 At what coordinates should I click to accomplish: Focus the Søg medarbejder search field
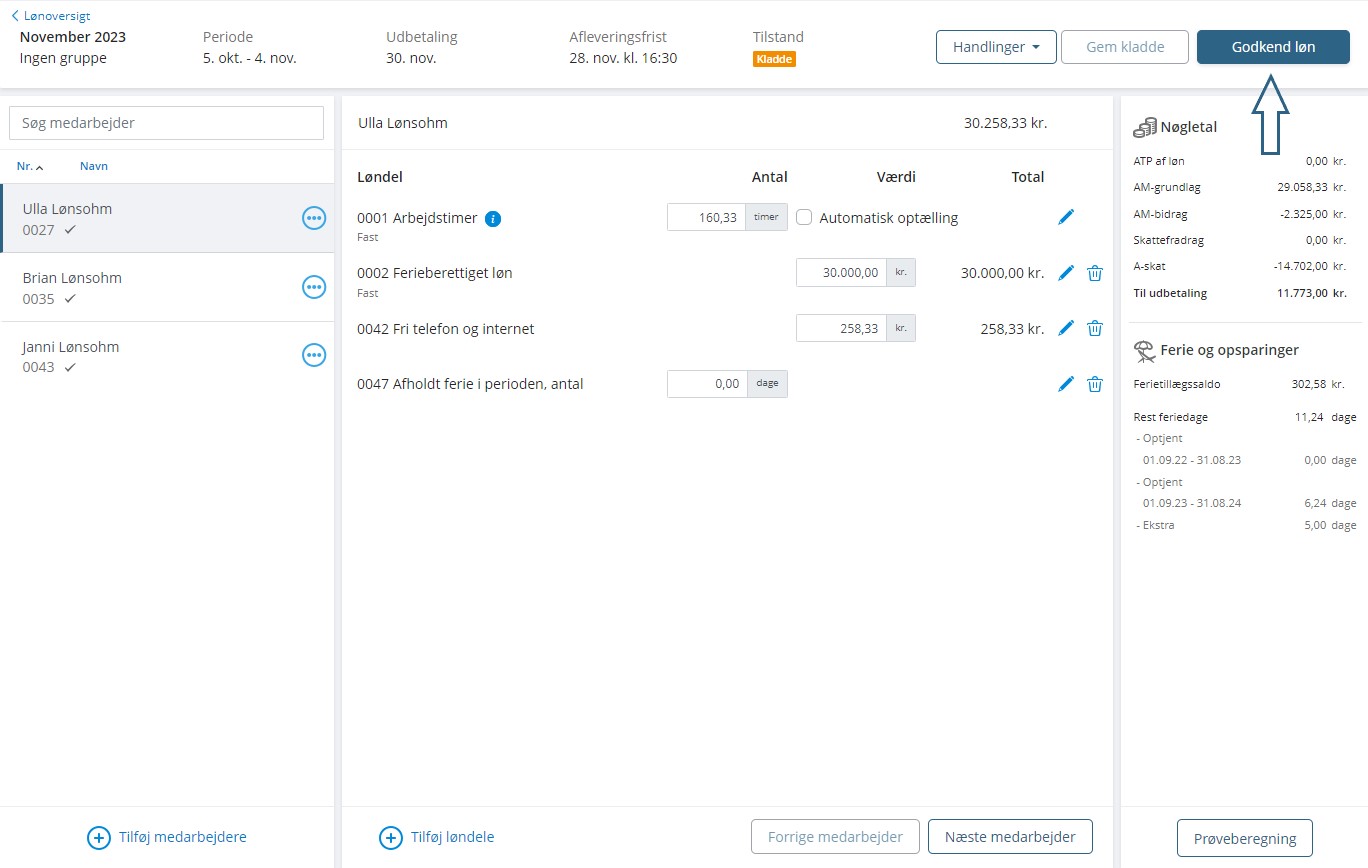coord(166,123)
